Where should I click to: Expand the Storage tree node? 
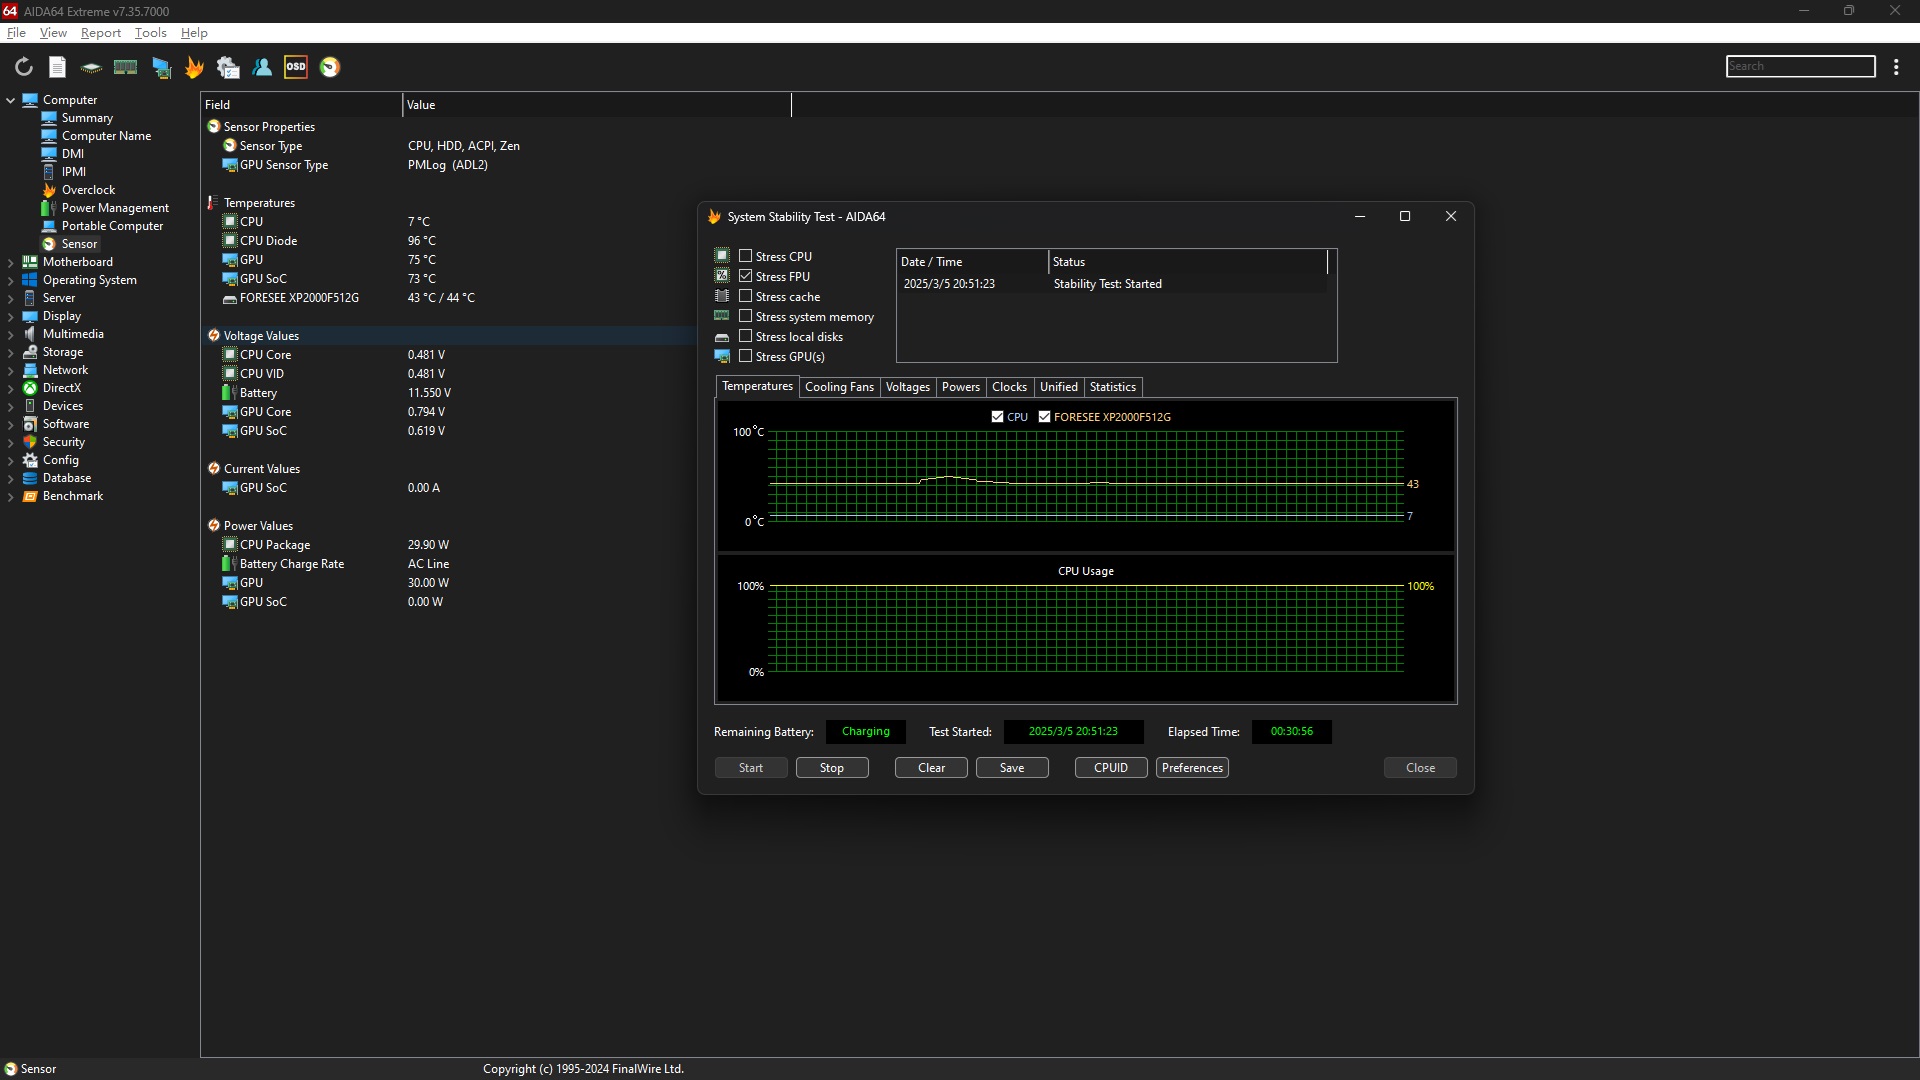11,352
